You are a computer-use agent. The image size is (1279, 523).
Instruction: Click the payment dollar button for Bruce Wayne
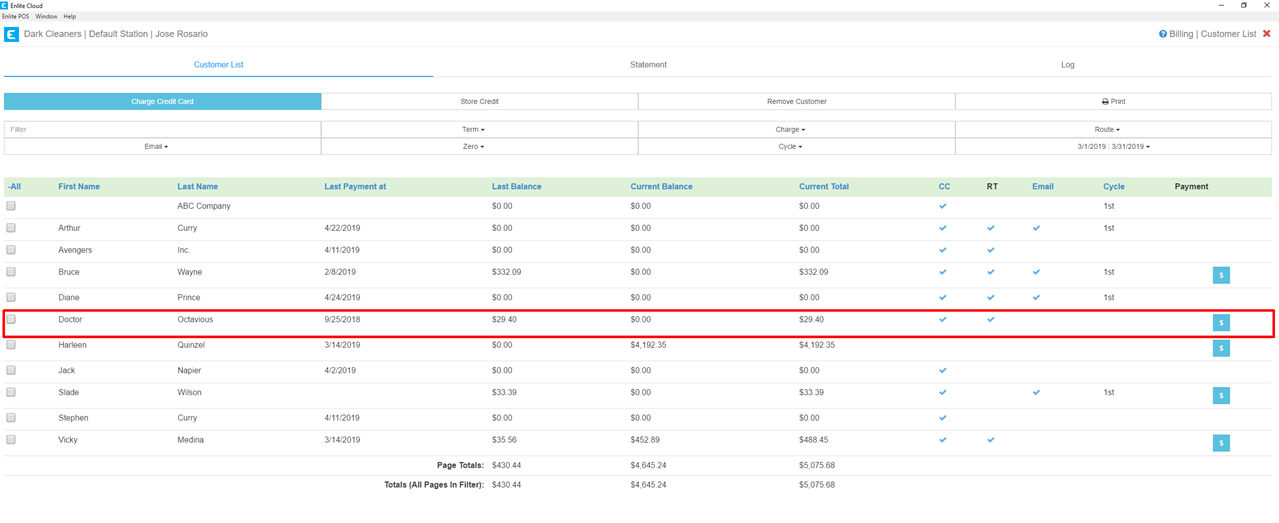click(x=1221, y=275)
